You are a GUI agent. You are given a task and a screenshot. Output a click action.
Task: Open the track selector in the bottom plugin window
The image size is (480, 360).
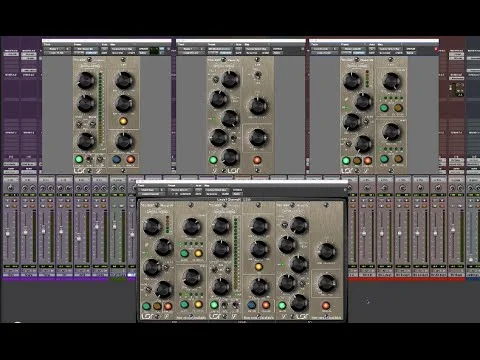(149, 190)
